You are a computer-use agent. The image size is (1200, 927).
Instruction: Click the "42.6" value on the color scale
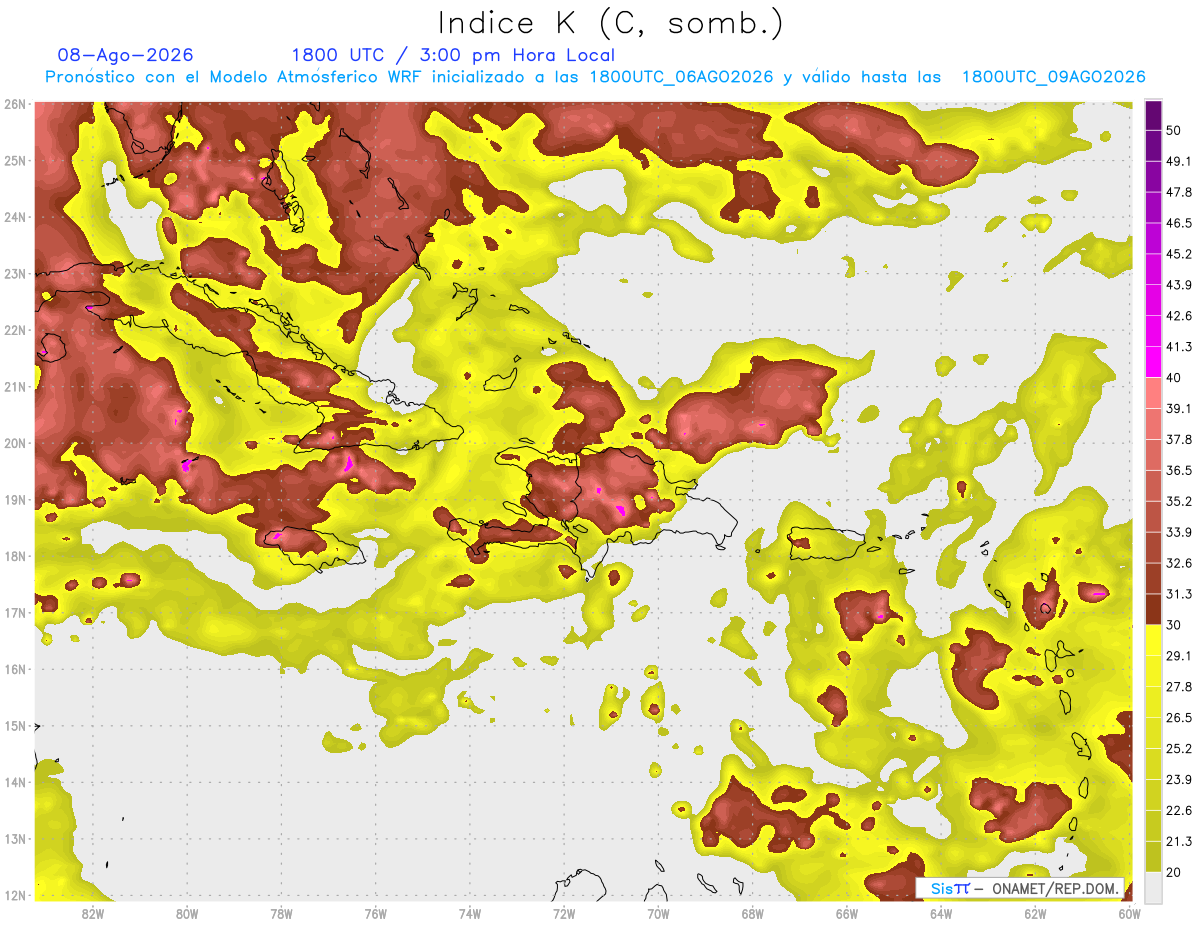1180,316
